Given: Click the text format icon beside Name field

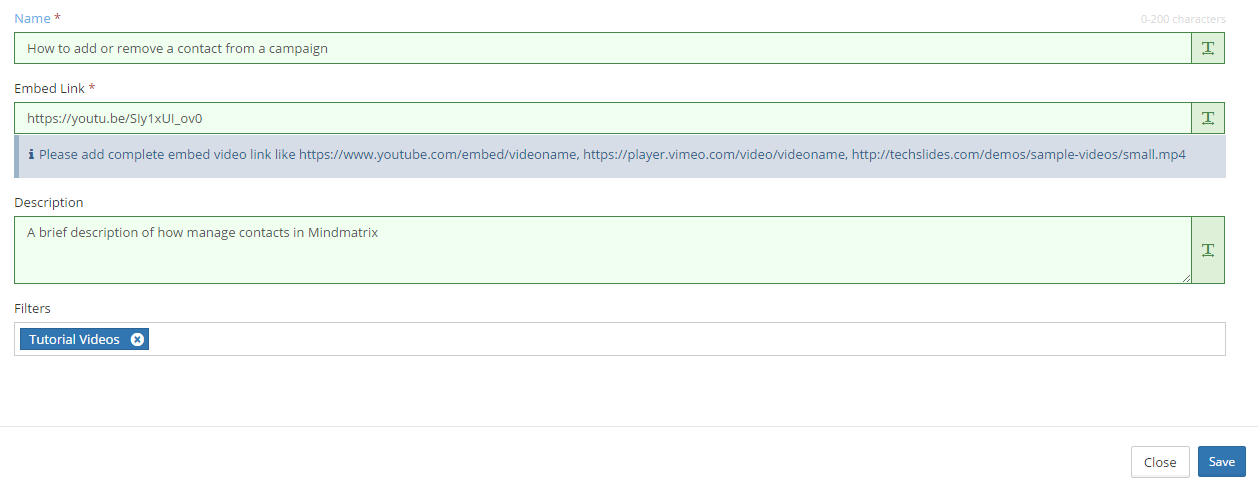Looking at the screenshot, I should pos(1208,48).
